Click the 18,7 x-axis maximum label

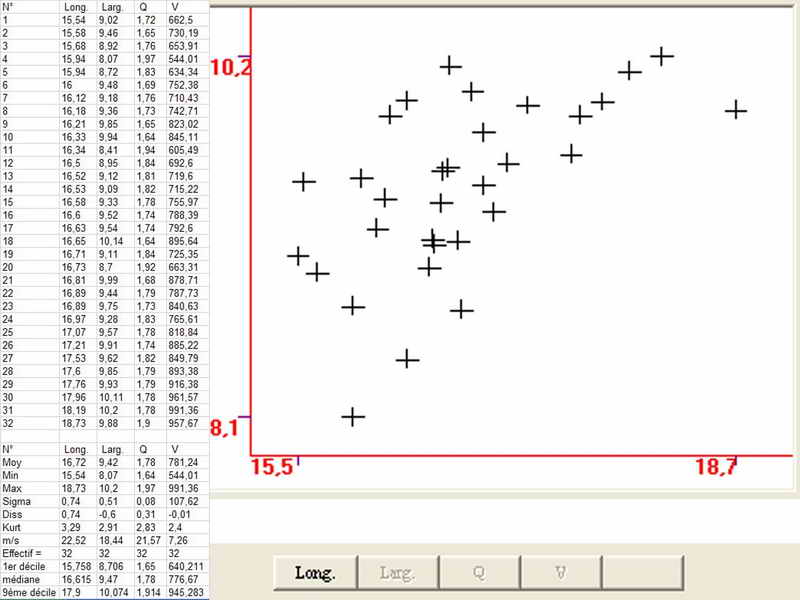[716, 466]
